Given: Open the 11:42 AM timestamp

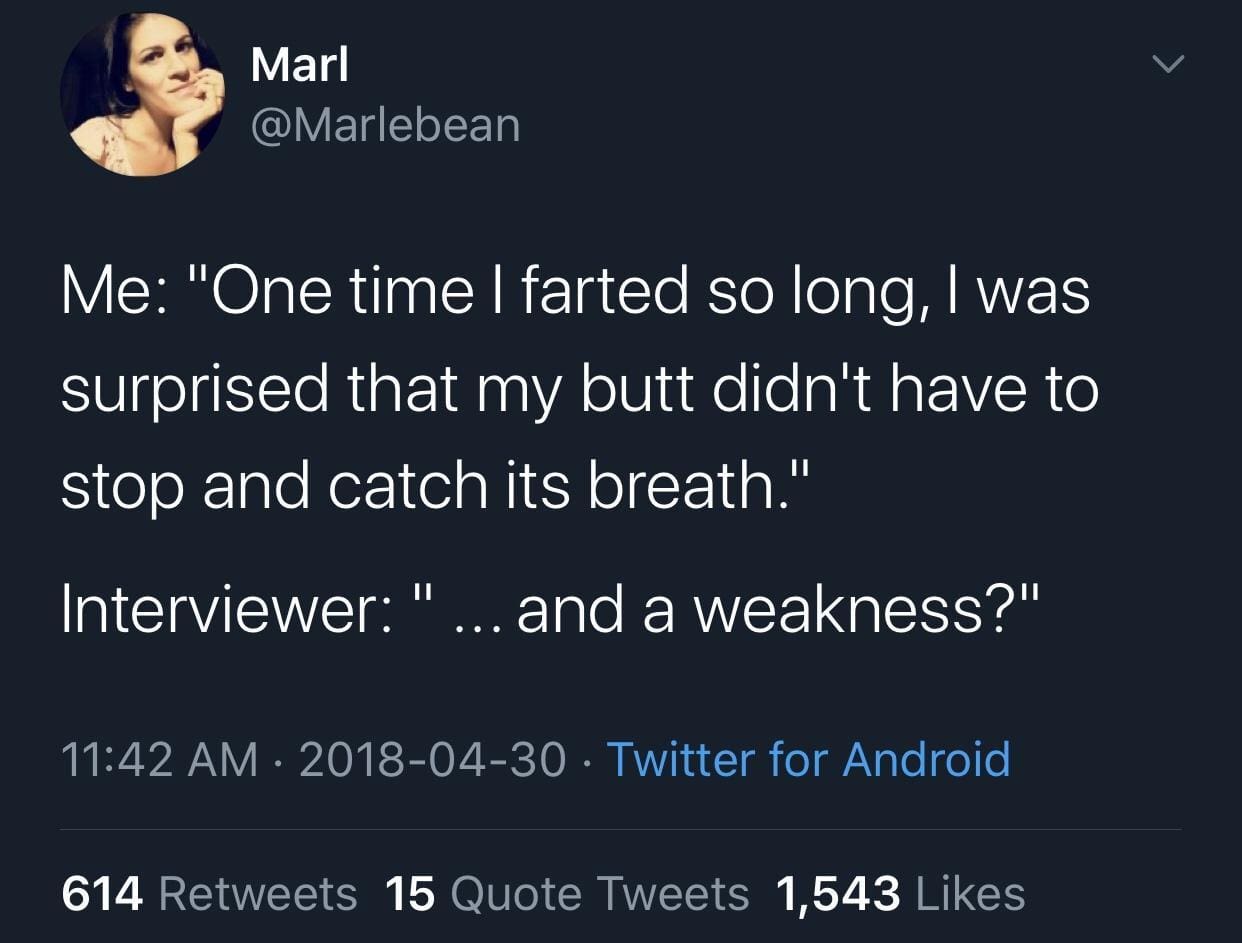Looking at the screenshot, I should pyautogui.click(x=160, y=761).
